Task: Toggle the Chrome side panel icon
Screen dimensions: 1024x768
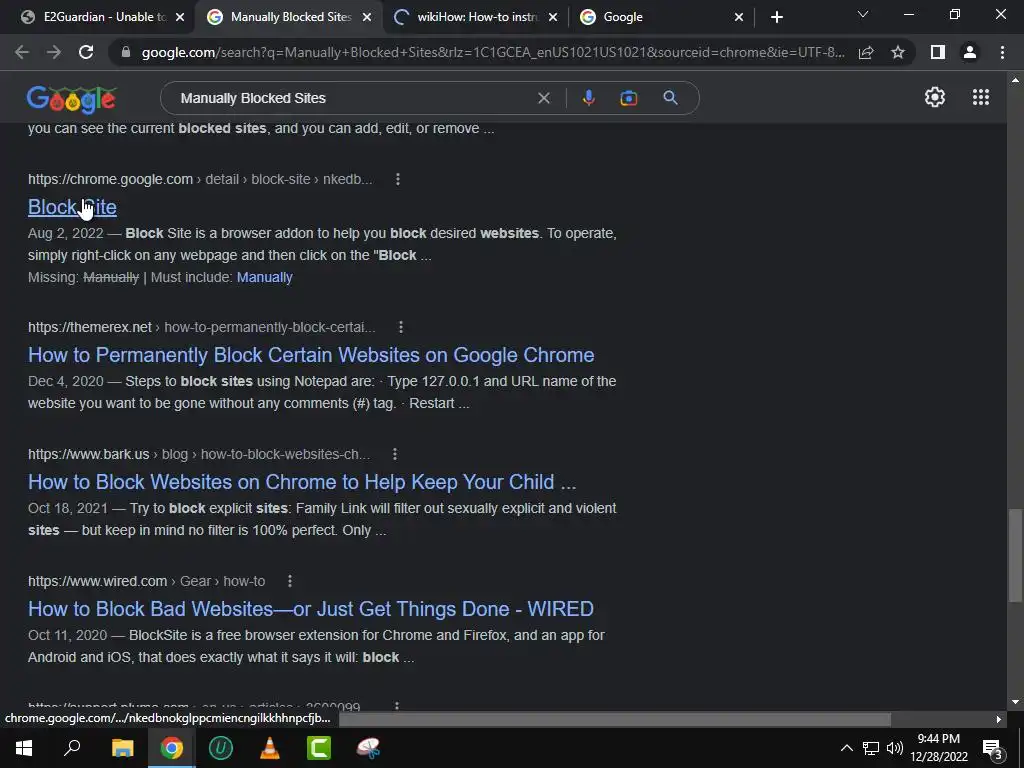Action: click(938, 52)
